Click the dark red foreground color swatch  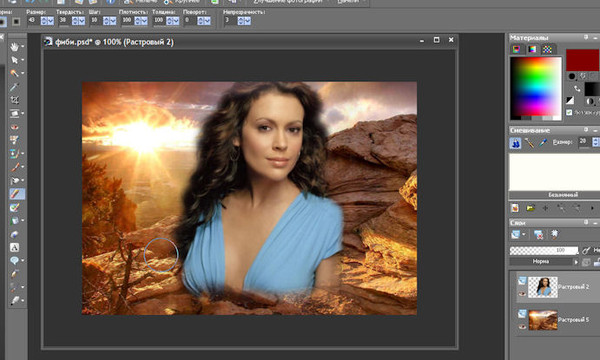tap(583, 60)
